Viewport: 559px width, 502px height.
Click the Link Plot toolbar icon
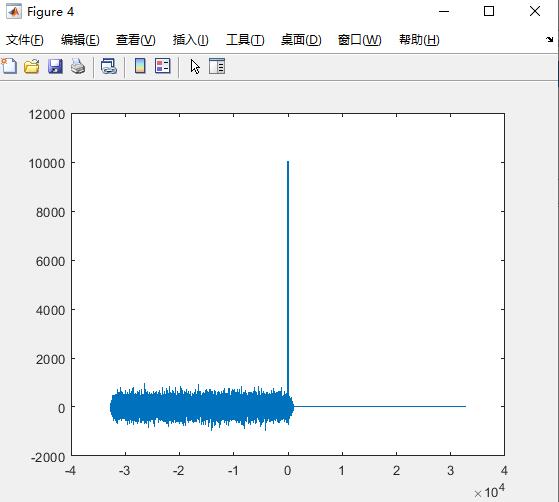click(109, 66)
